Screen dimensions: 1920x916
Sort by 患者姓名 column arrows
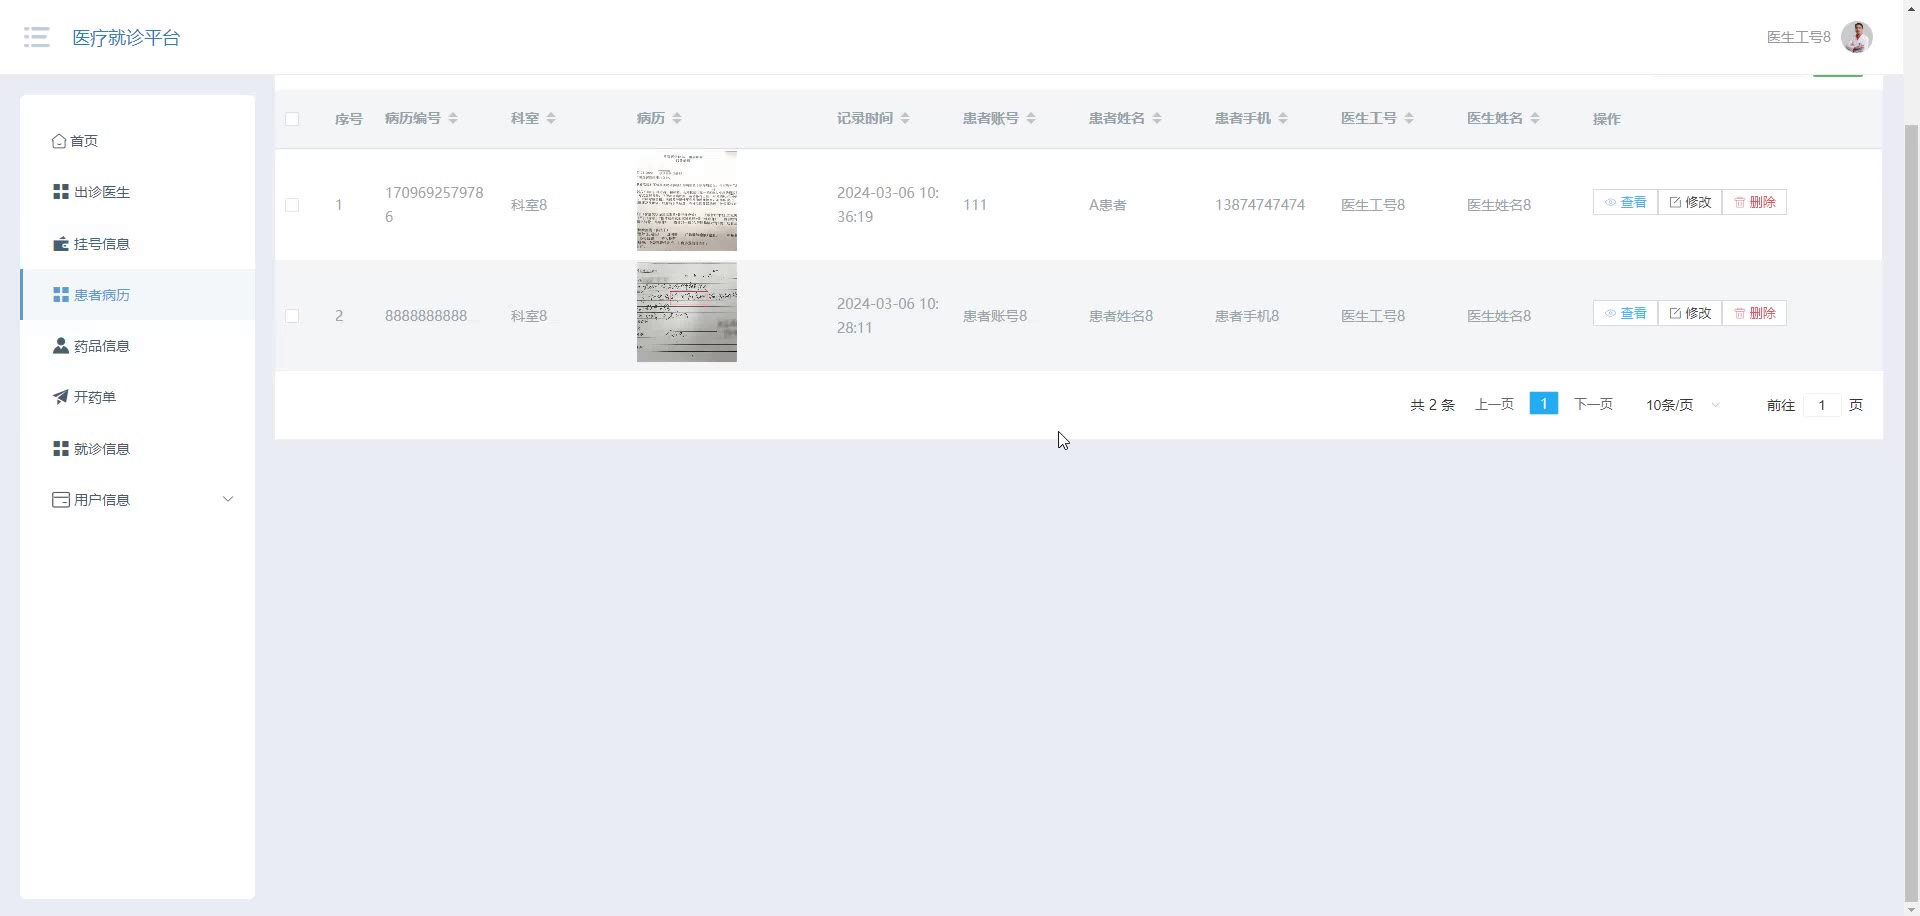(x=1157, y=118)
